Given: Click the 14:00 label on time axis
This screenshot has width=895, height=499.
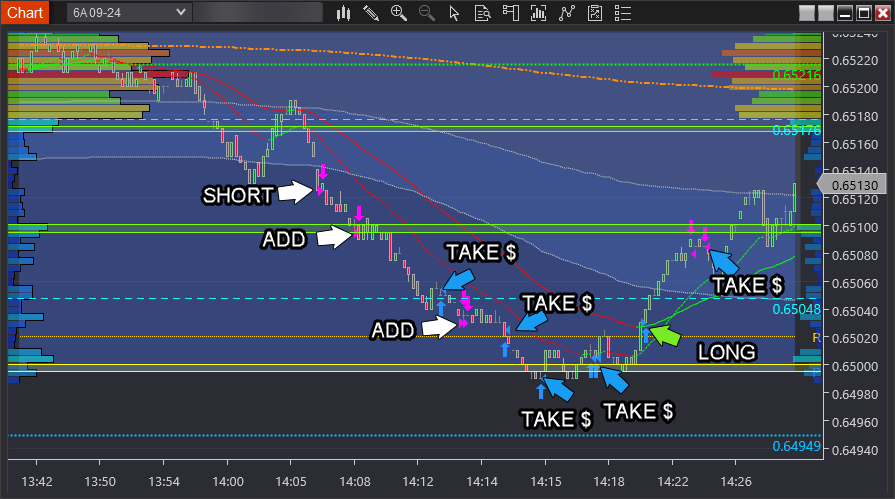Looking at the screenshot, I should coord(228,481).
